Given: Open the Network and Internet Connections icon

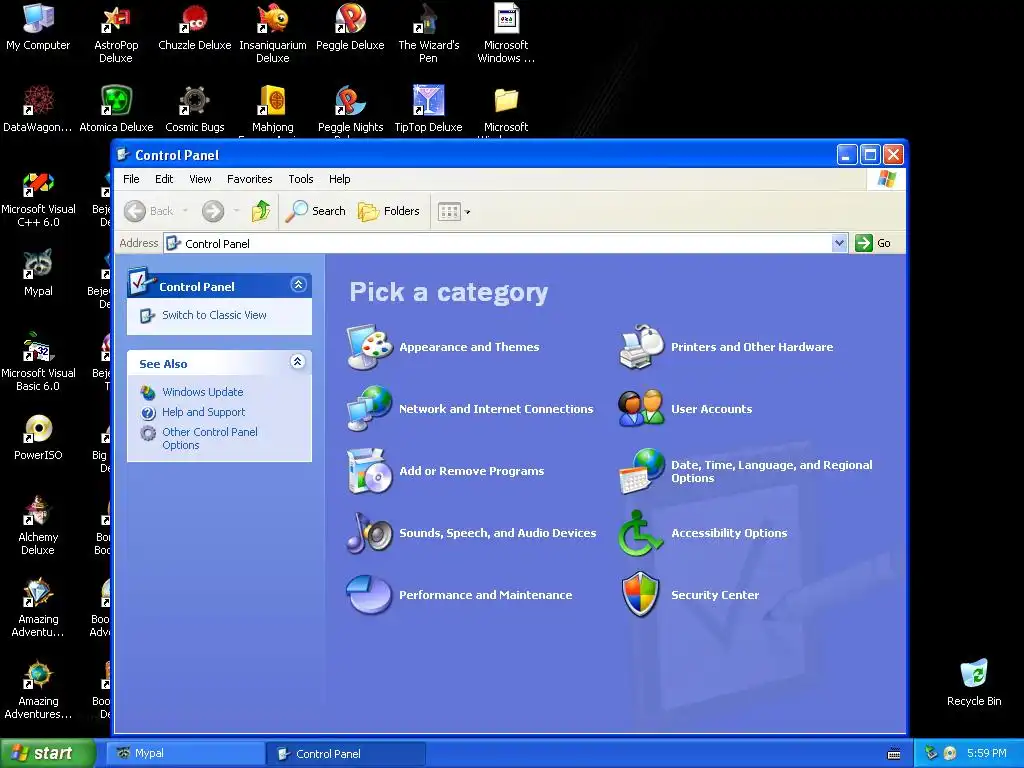Looking at the screenshot, I should click(370, 409).
